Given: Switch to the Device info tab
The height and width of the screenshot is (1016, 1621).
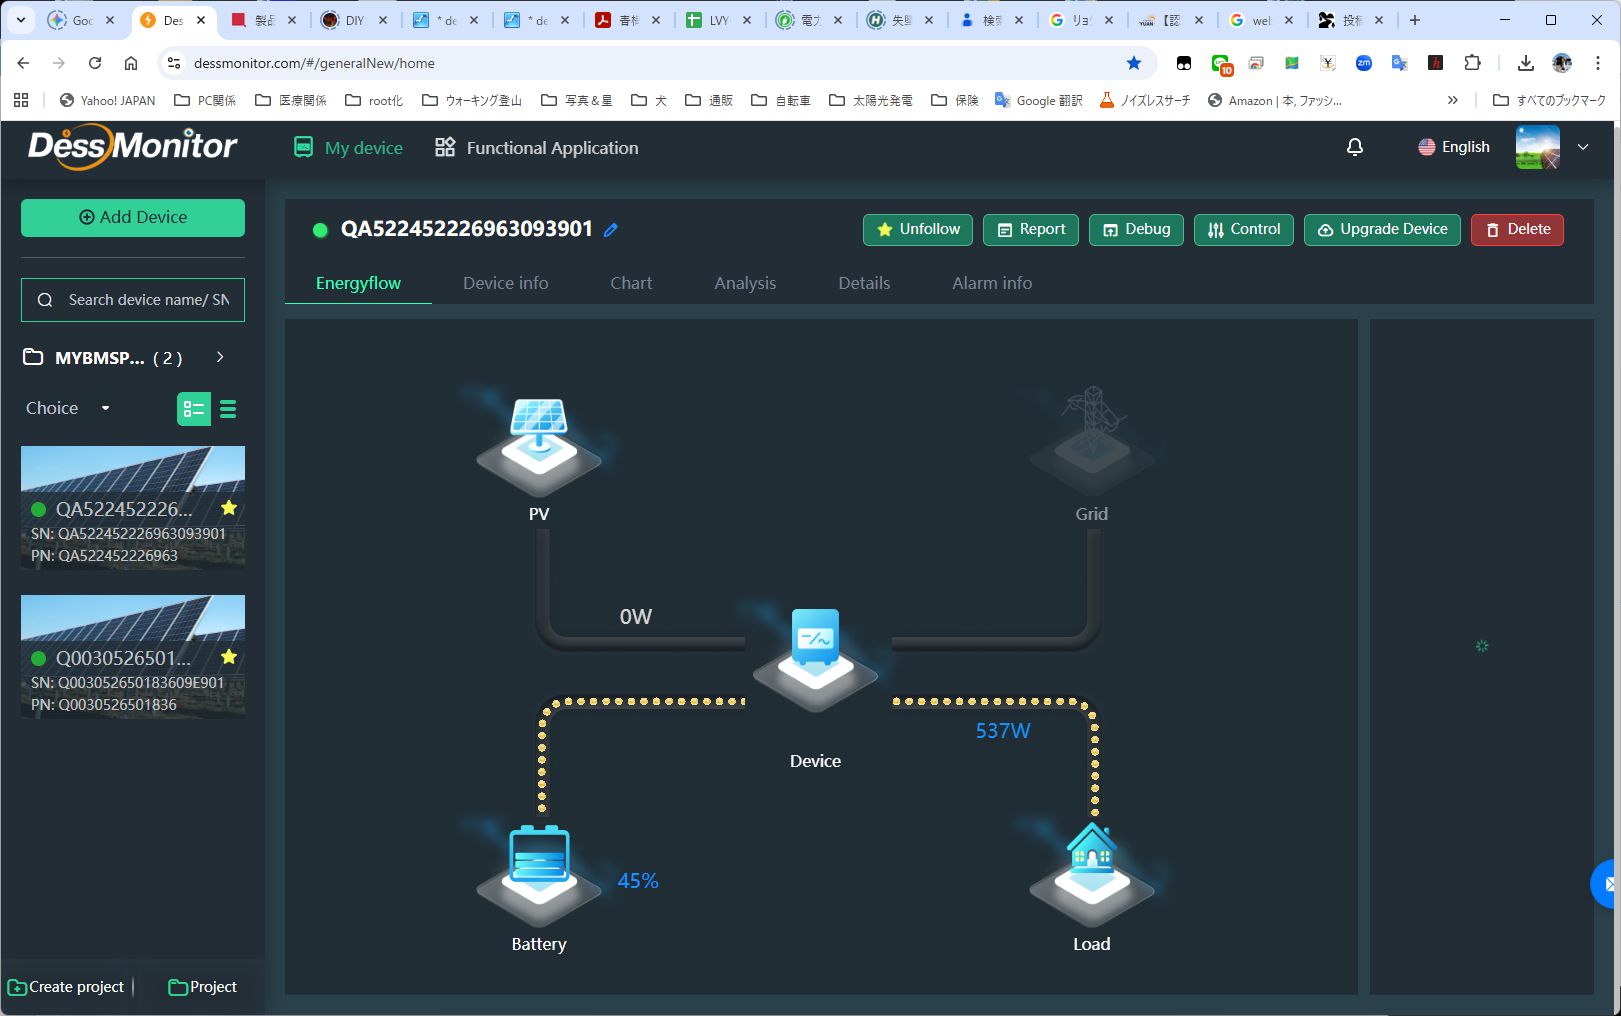Looking at the screenshot, I should (x=505, y=283).
